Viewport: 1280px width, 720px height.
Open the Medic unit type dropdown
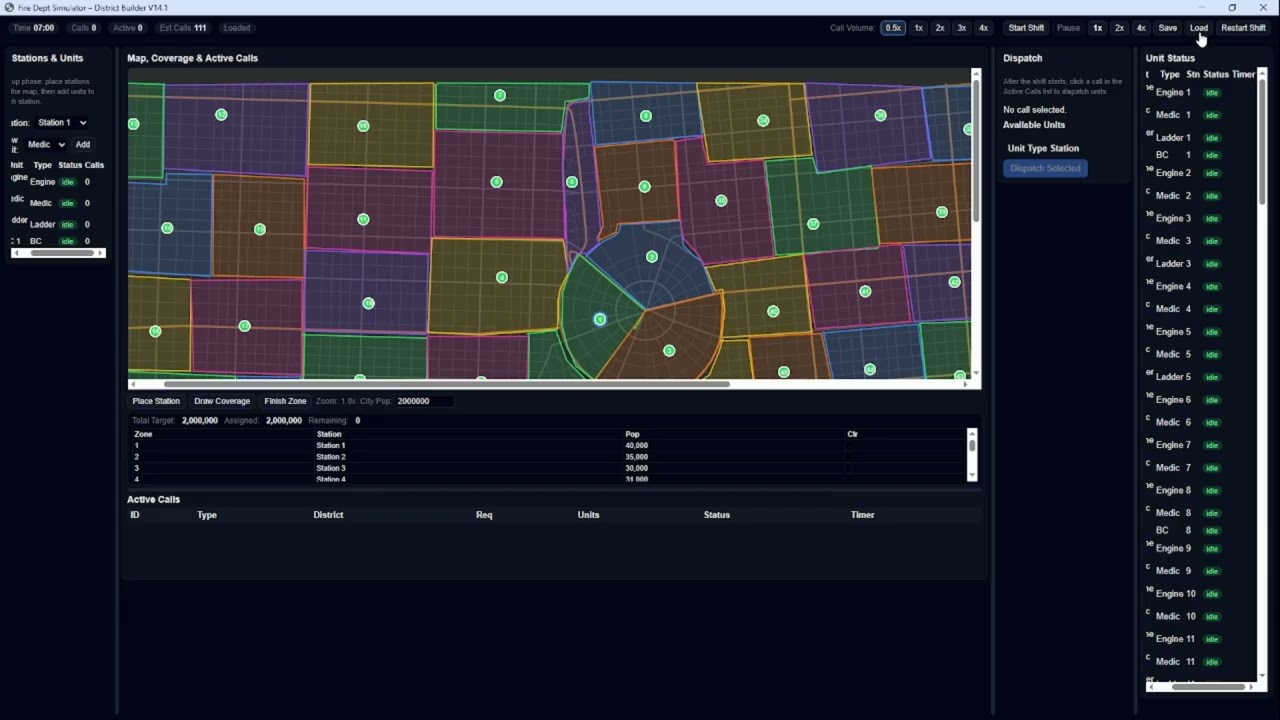click(45, 145)
